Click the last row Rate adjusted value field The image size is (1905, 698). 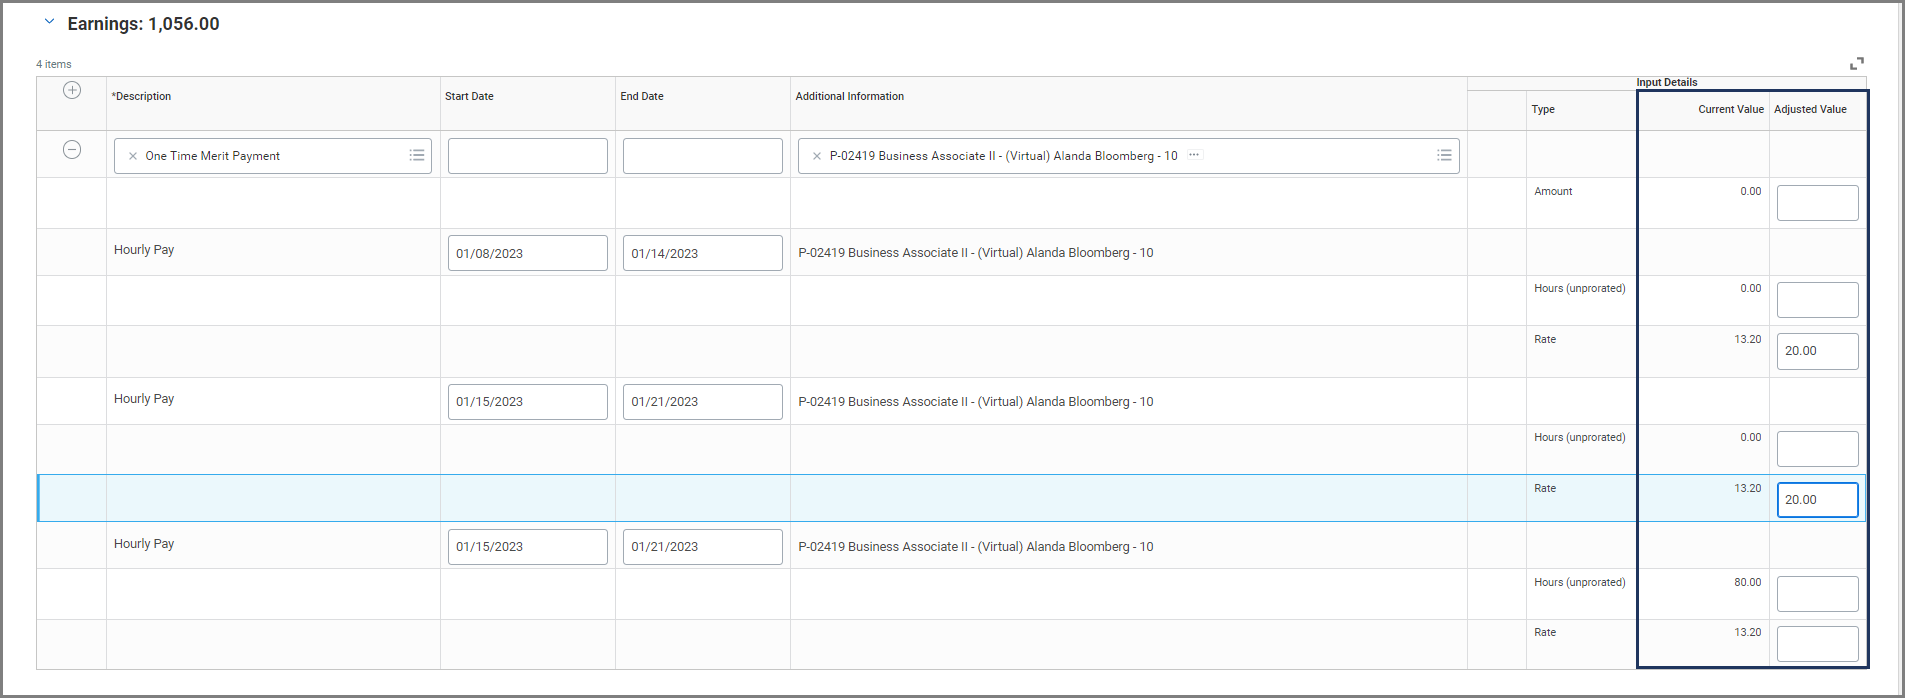pyautogui.click(x=1817, y=644)
